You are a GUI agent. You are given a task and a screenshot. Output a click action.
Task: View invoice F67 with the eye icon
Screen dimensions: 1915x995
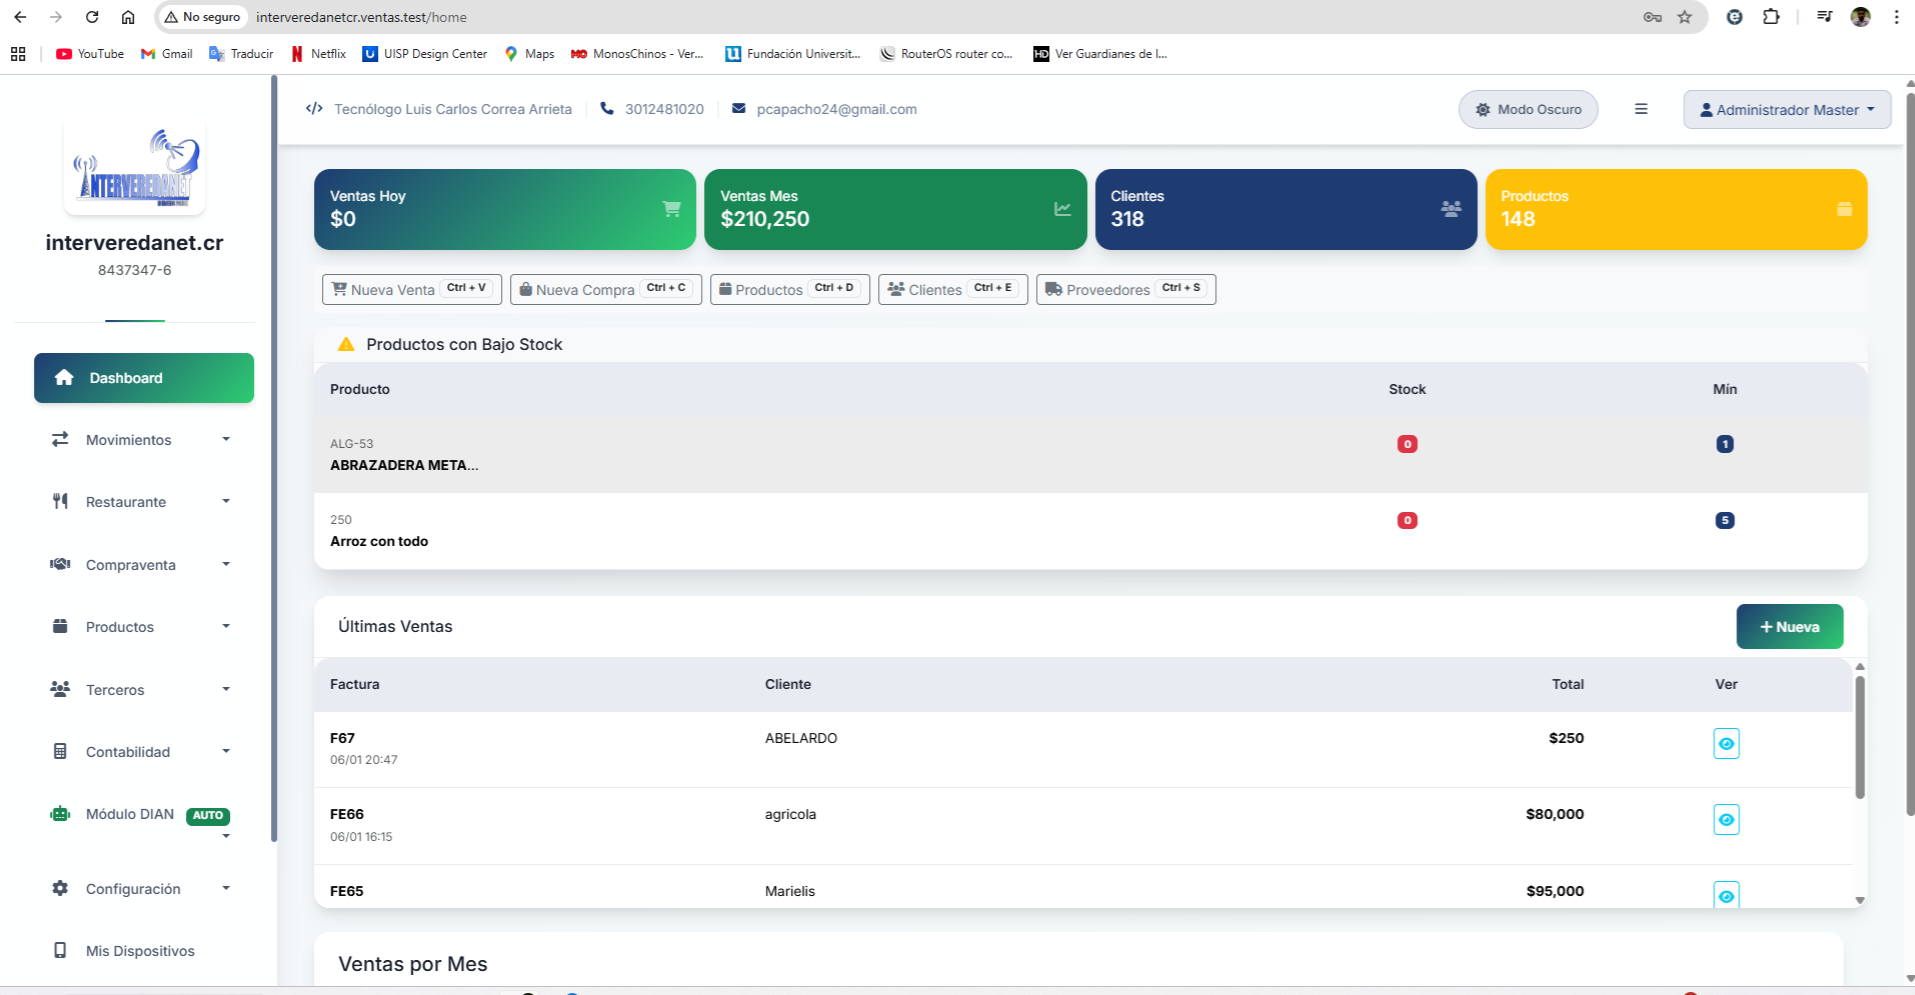point(1726,743)
